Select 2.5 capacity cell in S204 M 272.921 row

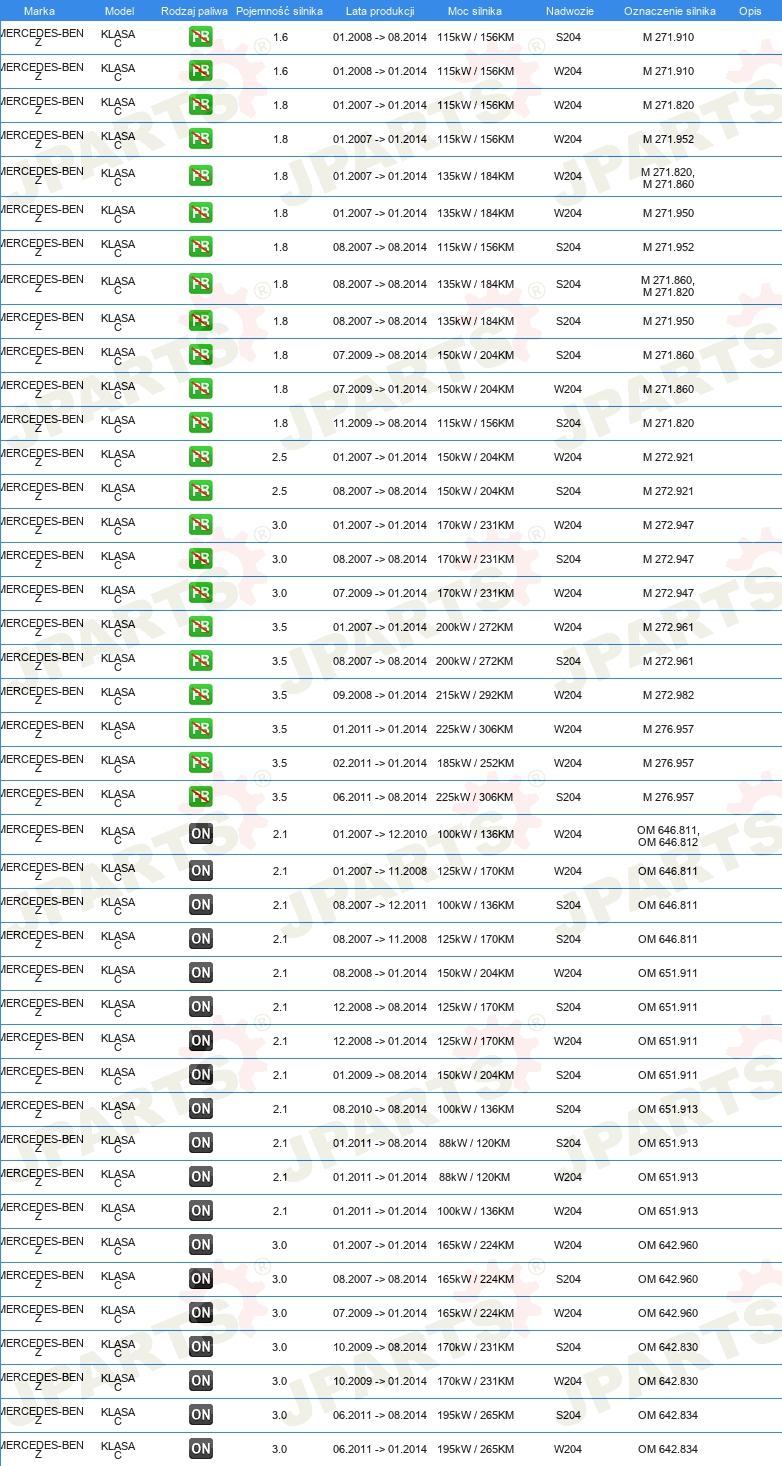tap(280, 491)
